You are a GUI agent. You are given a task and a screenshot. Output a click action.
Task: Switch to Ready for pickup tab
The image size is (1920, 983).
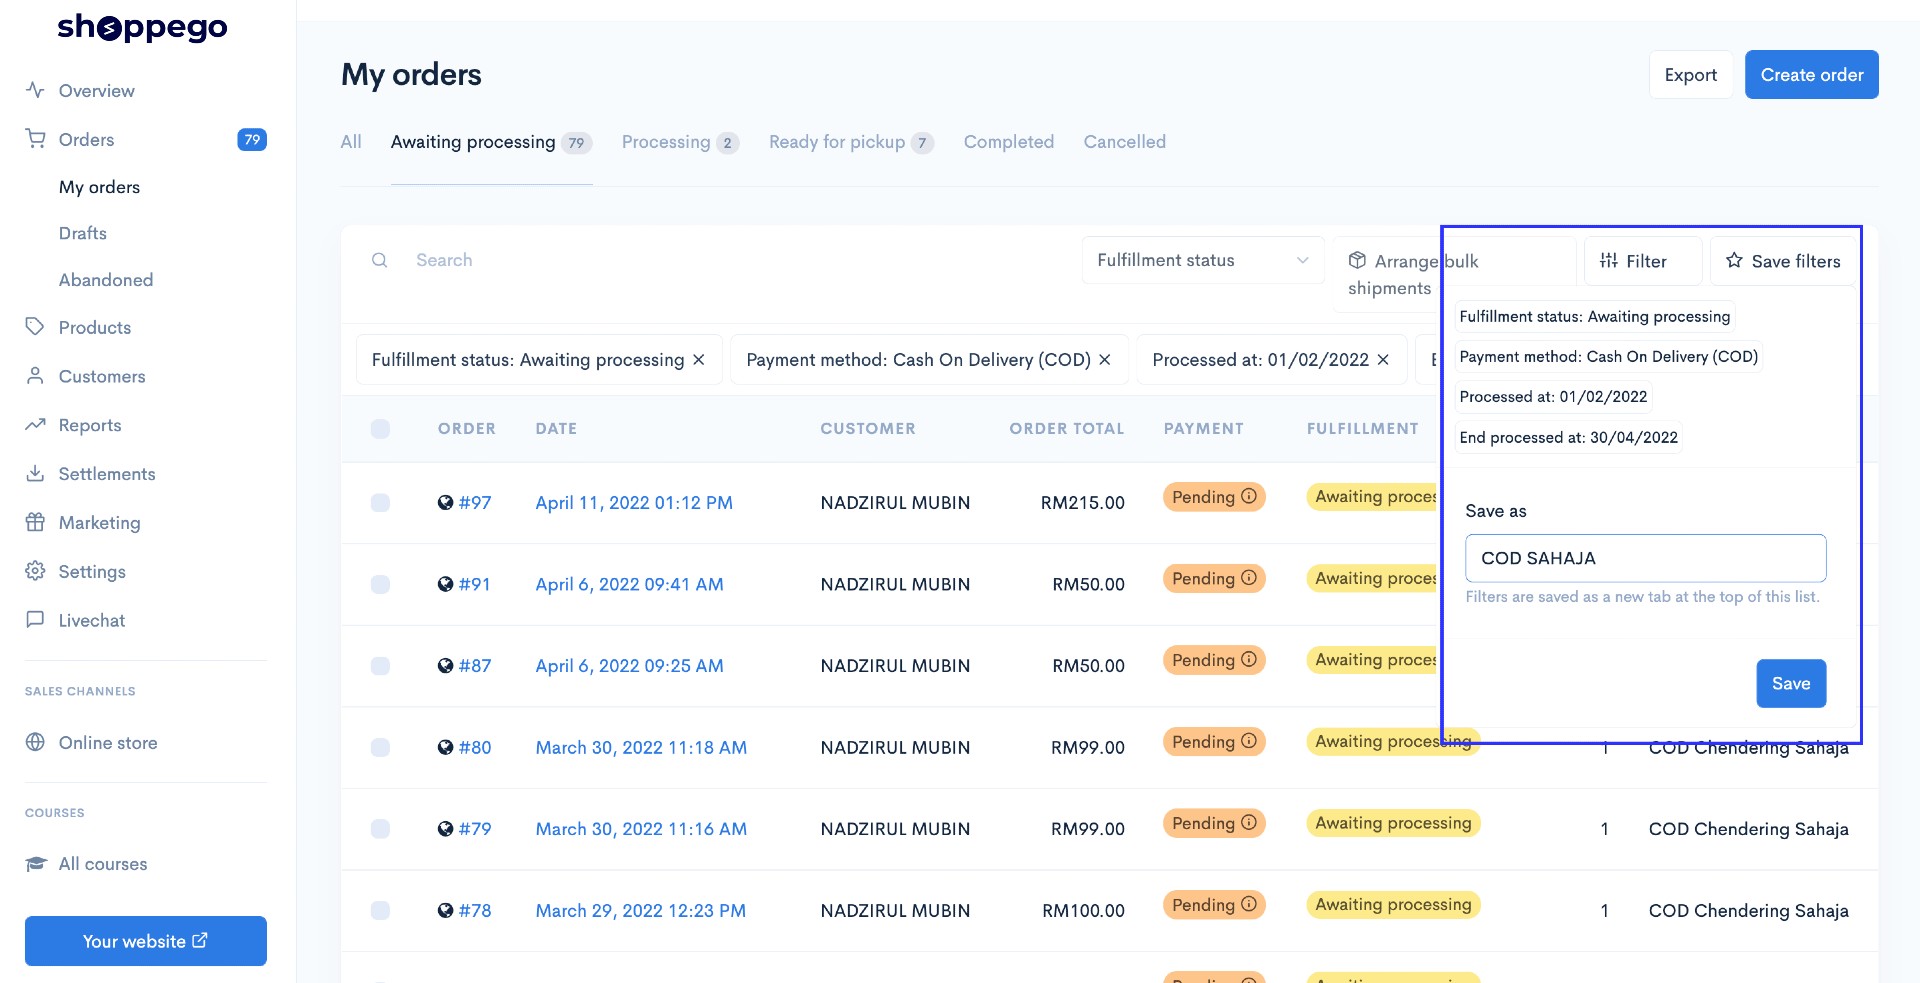tap(851, 142)
